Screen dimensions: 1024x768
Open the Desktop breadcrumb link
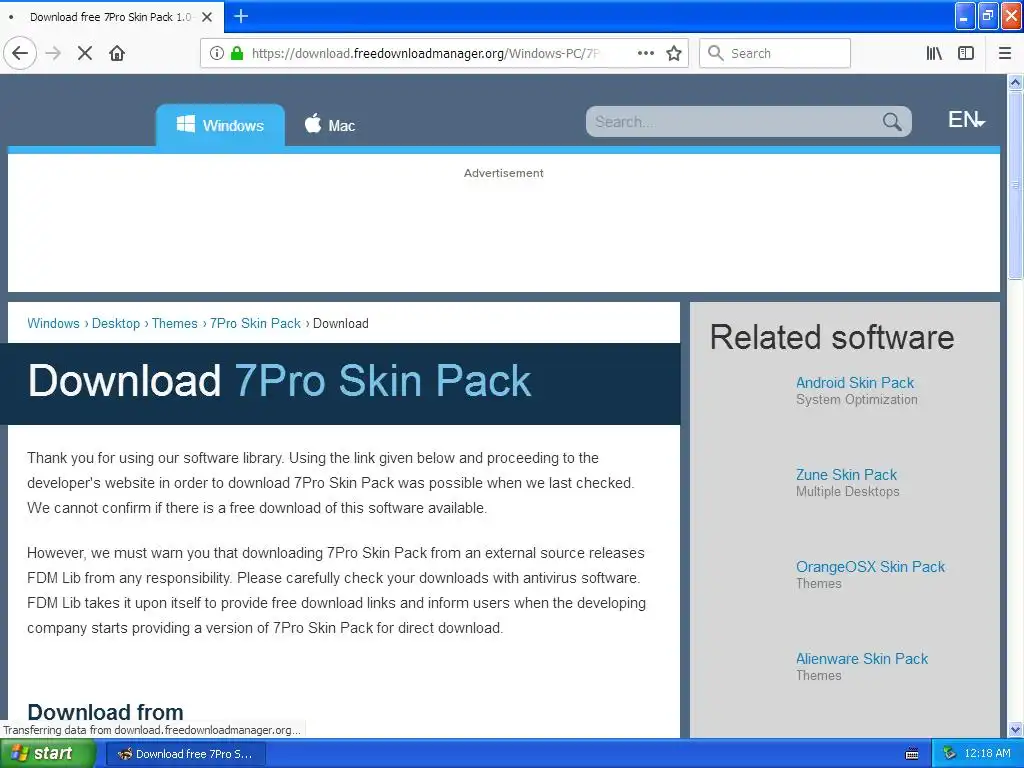116,323
